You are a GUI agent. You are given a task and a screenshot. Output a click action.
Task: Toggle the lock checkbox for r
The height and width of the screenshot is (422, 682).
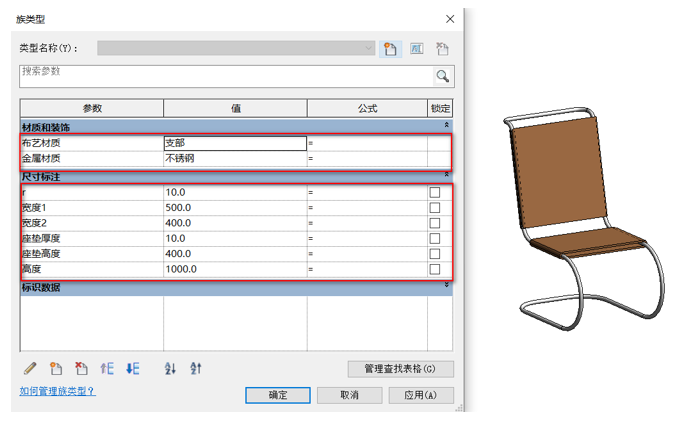[x=435, y=192]
